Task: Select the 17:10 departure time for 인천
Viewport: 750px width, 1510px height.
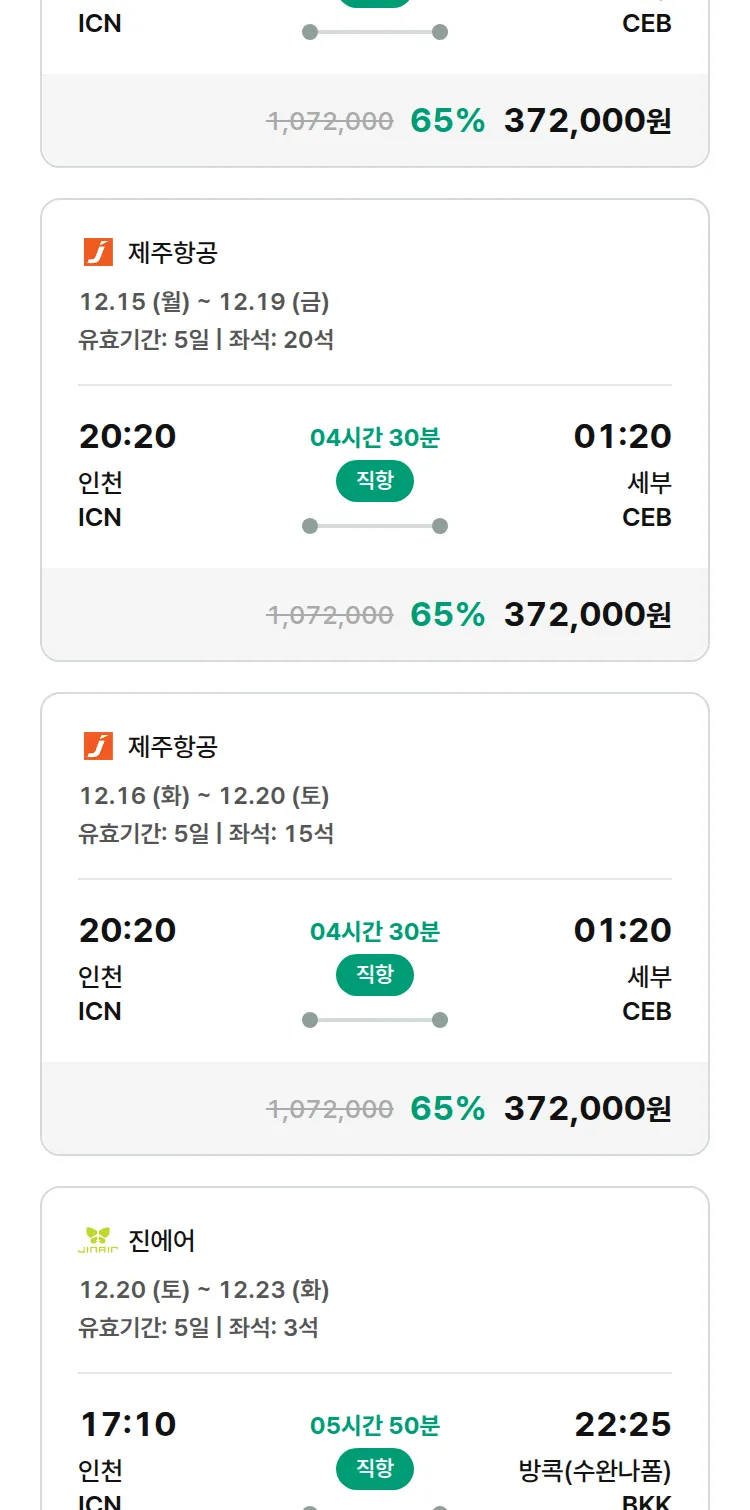Action: point(127,1424)
